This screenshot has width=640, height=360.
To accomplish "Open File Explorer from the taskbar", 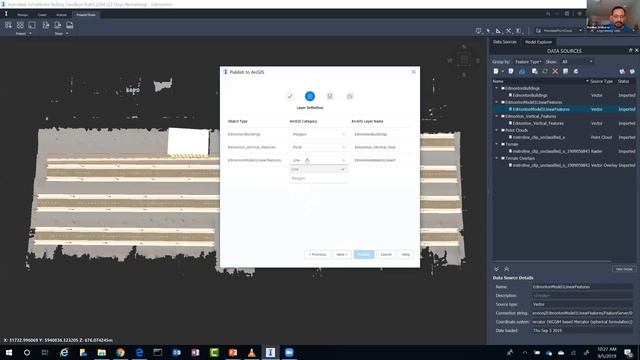I will click(x=102, y=352).
